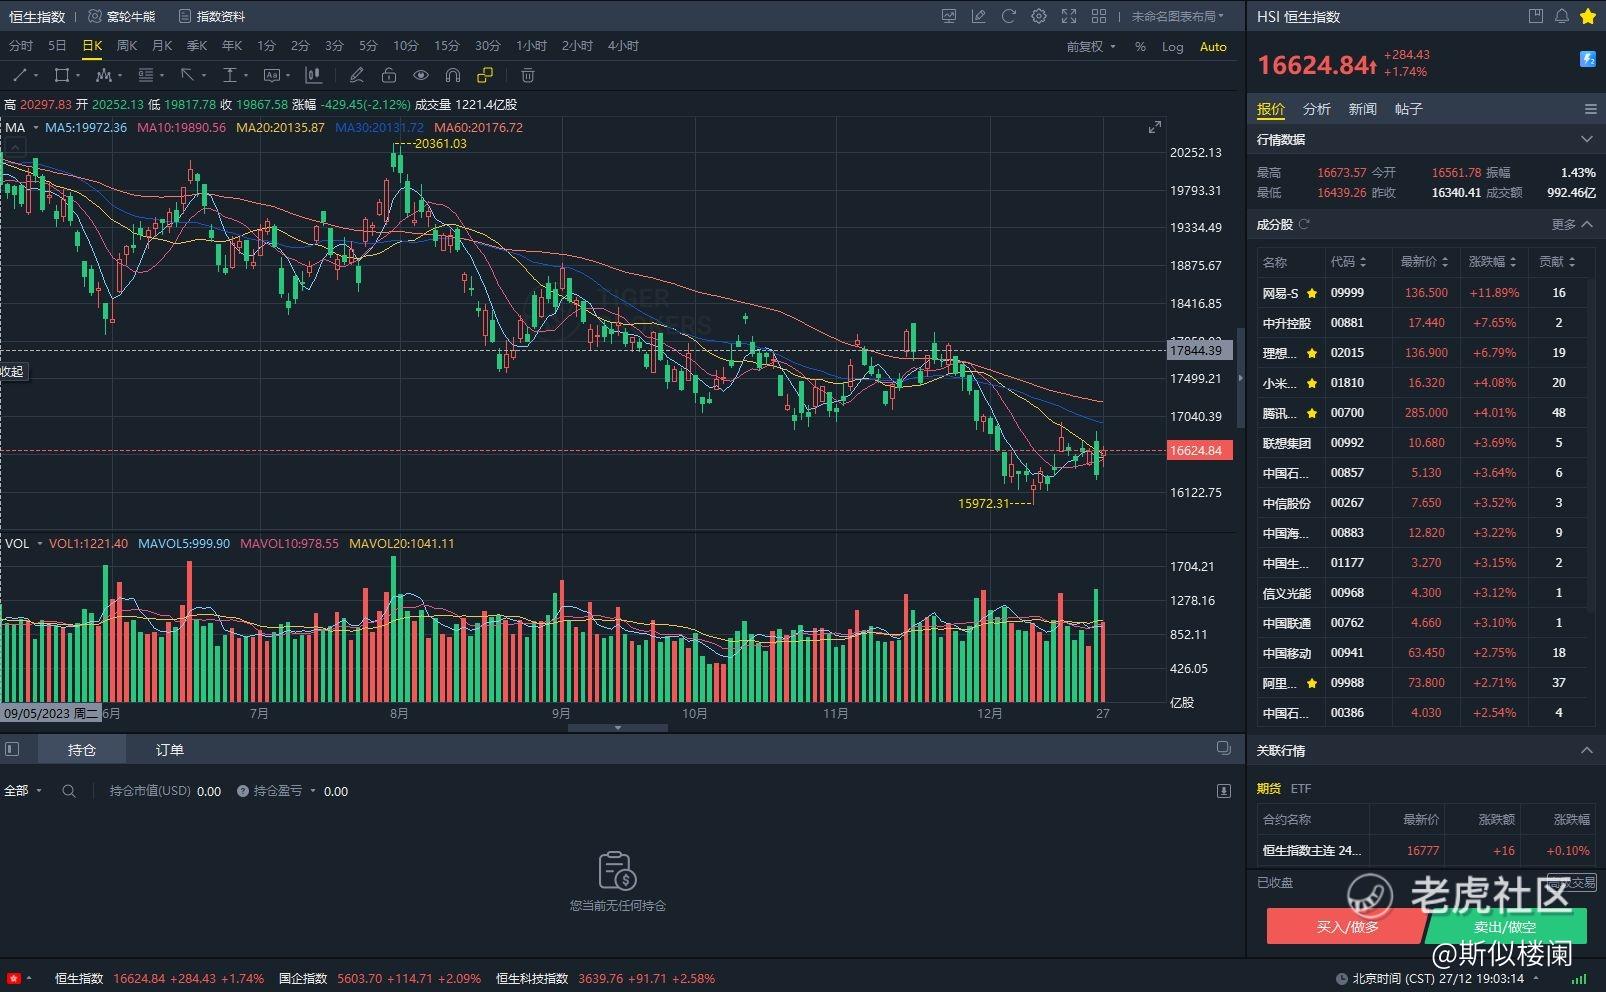Click the 买入/做多 buy button
The height and width of the screenshot is (992, 1606).
pos(1346,926)
